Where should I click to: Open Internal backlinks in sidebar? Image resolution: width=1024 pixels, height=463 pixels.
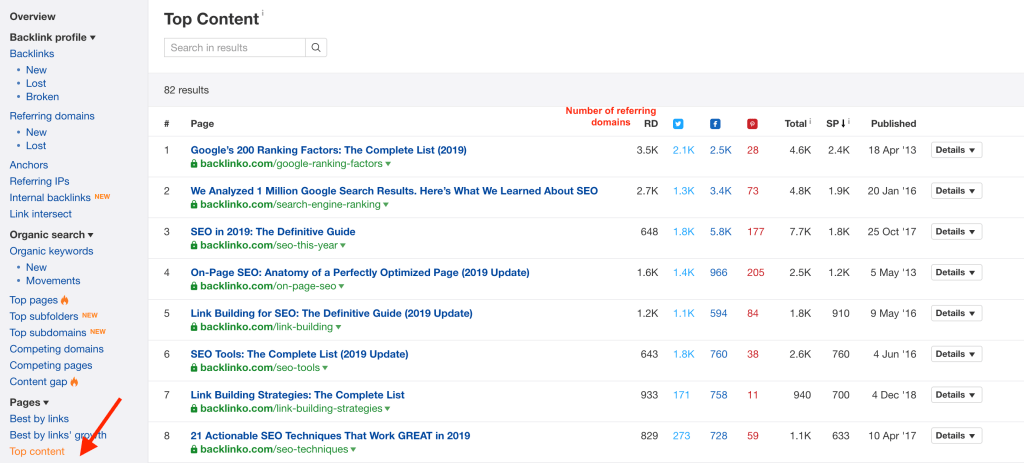[x=50, y=198]
